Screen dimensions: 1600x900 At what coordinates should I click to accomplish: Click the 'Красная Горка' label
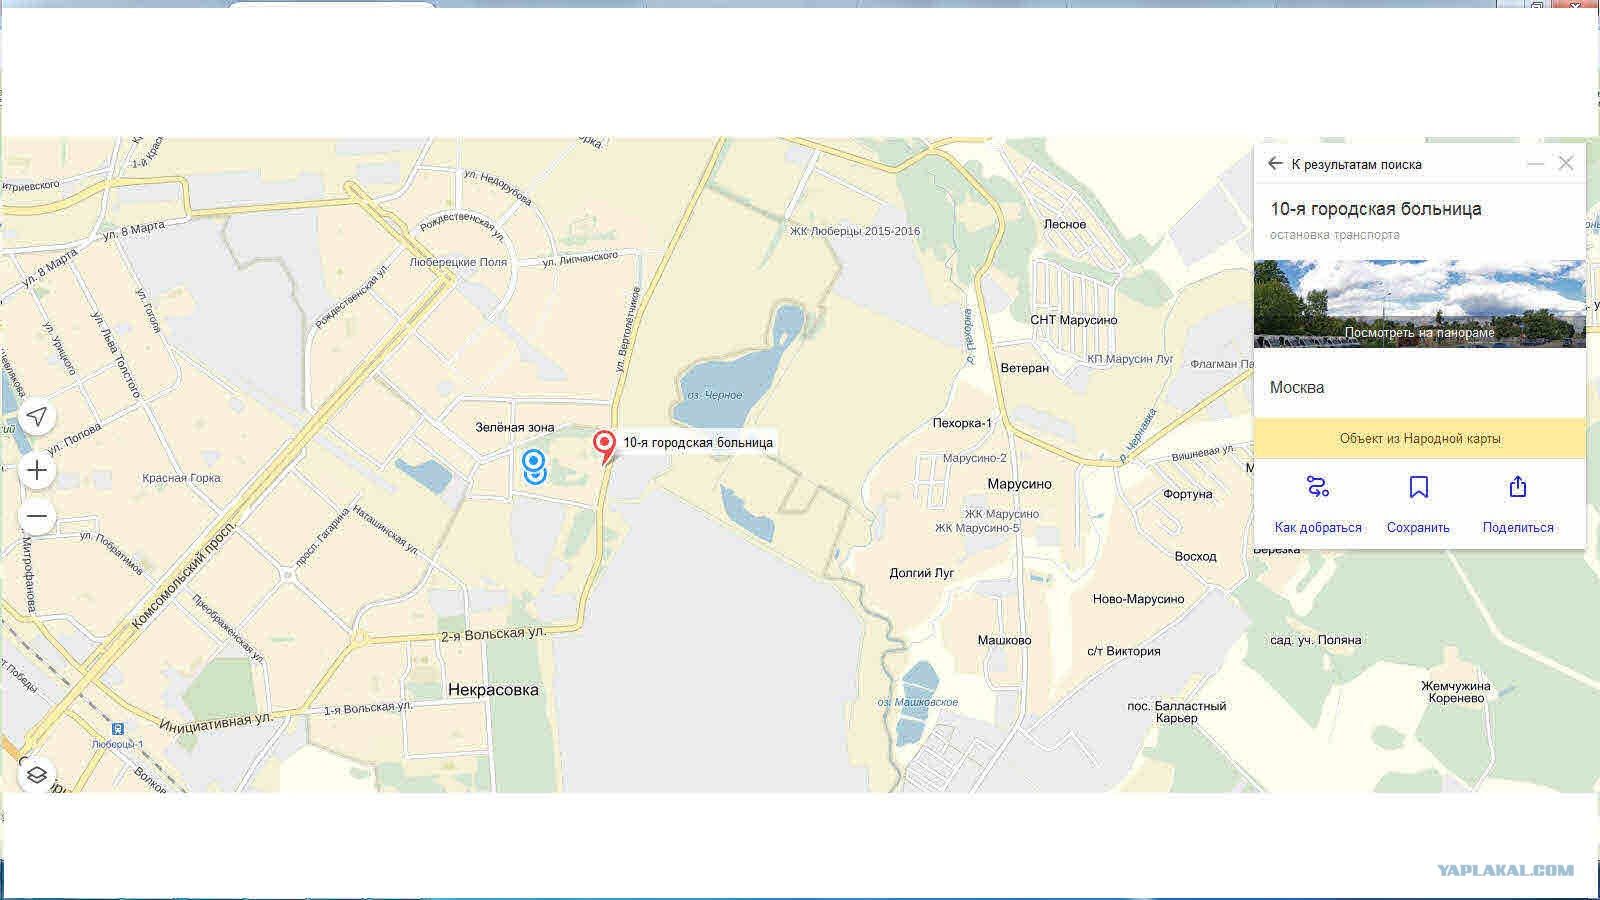(181, 478)
